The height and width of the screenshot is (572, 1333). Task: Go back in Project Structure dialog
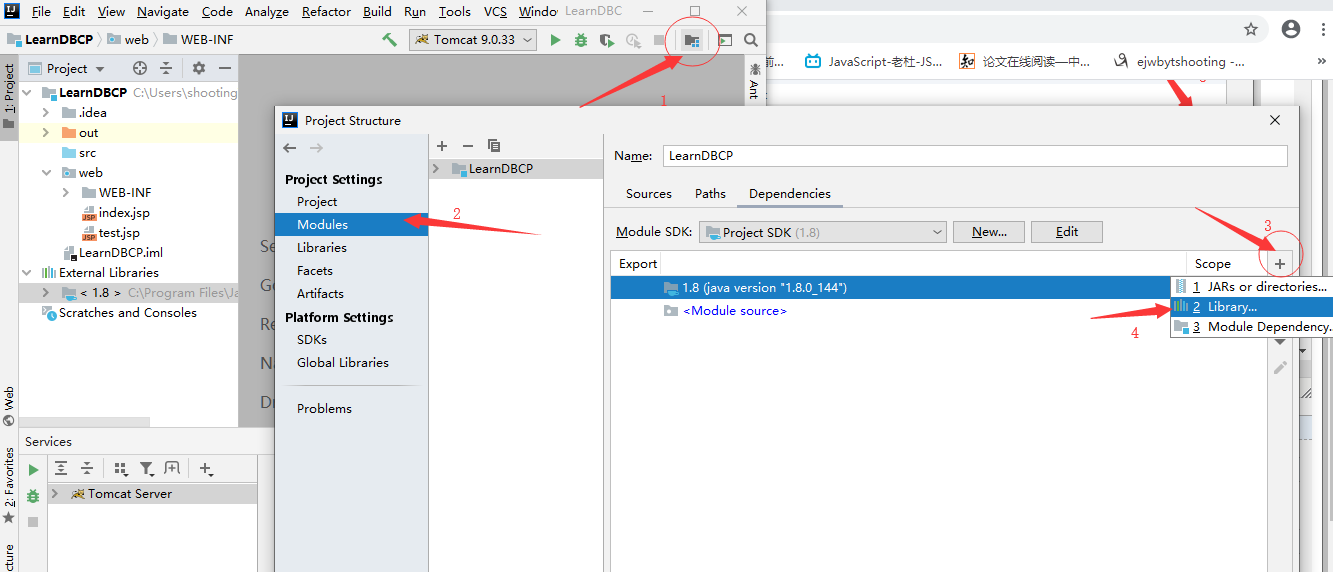(290, 147)
